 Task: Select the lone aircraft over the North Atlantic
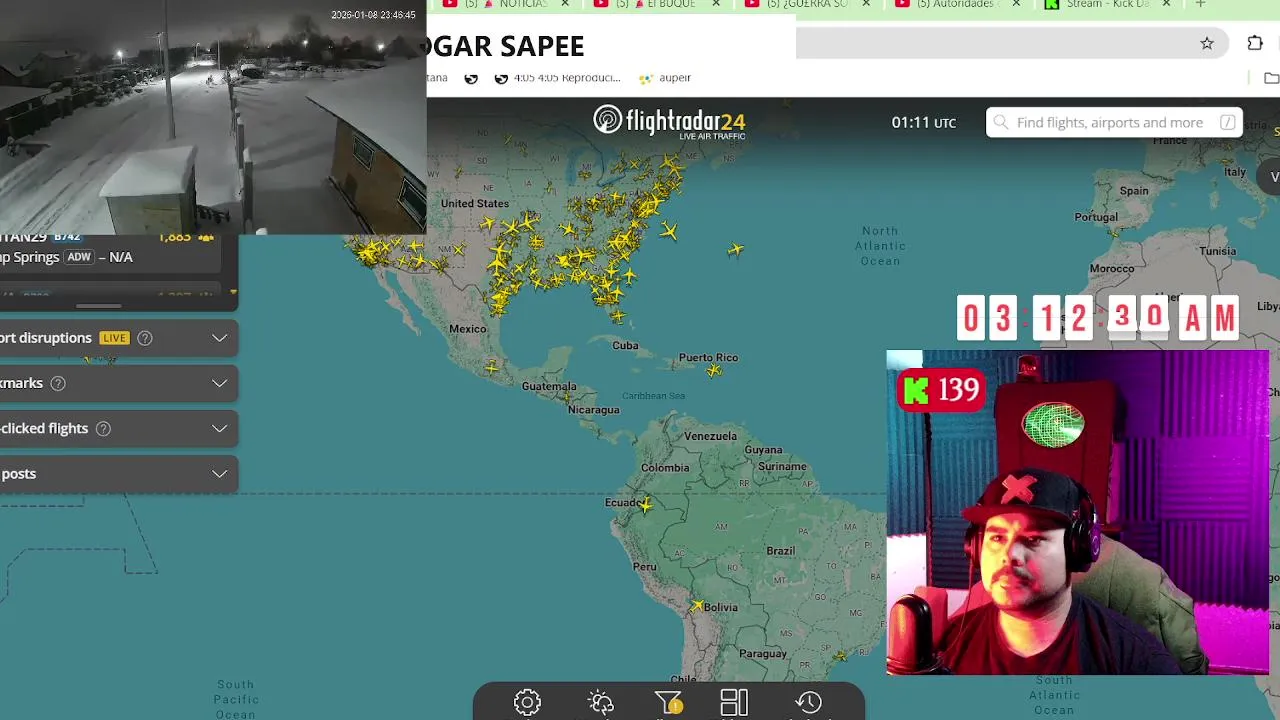[x=736, y=250]
